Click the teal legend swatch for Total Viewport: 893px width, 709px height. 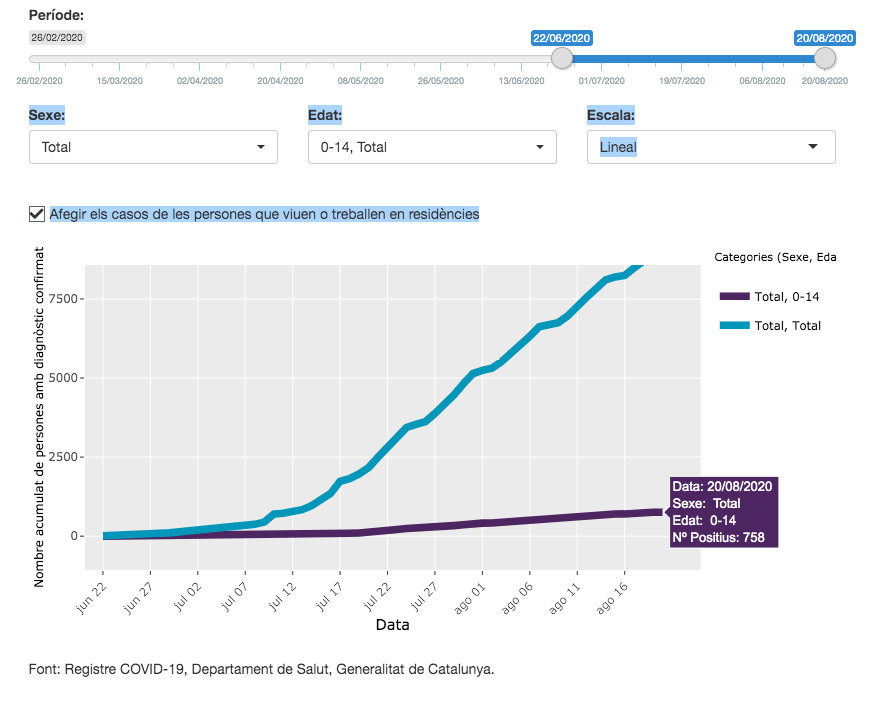[733, 325]
